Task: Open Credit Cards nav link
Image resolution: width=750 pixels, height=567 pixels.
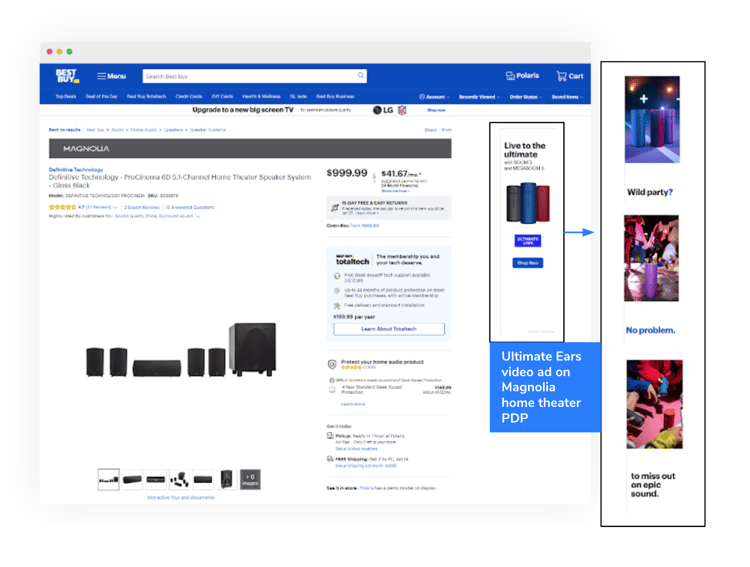Action: point(189,96)
